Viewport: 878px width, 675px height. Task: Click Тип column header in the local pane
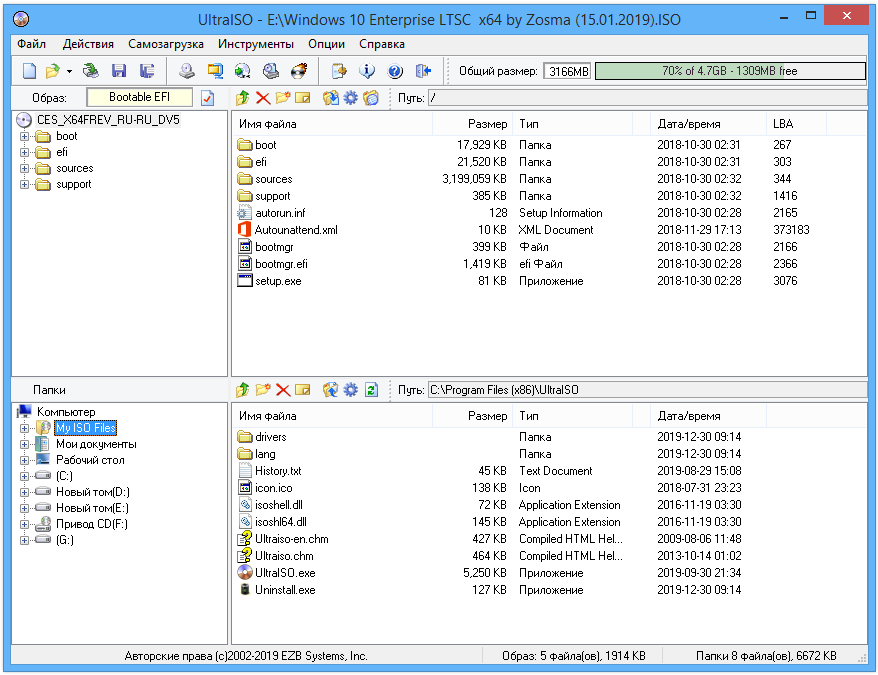pos(572,416)
